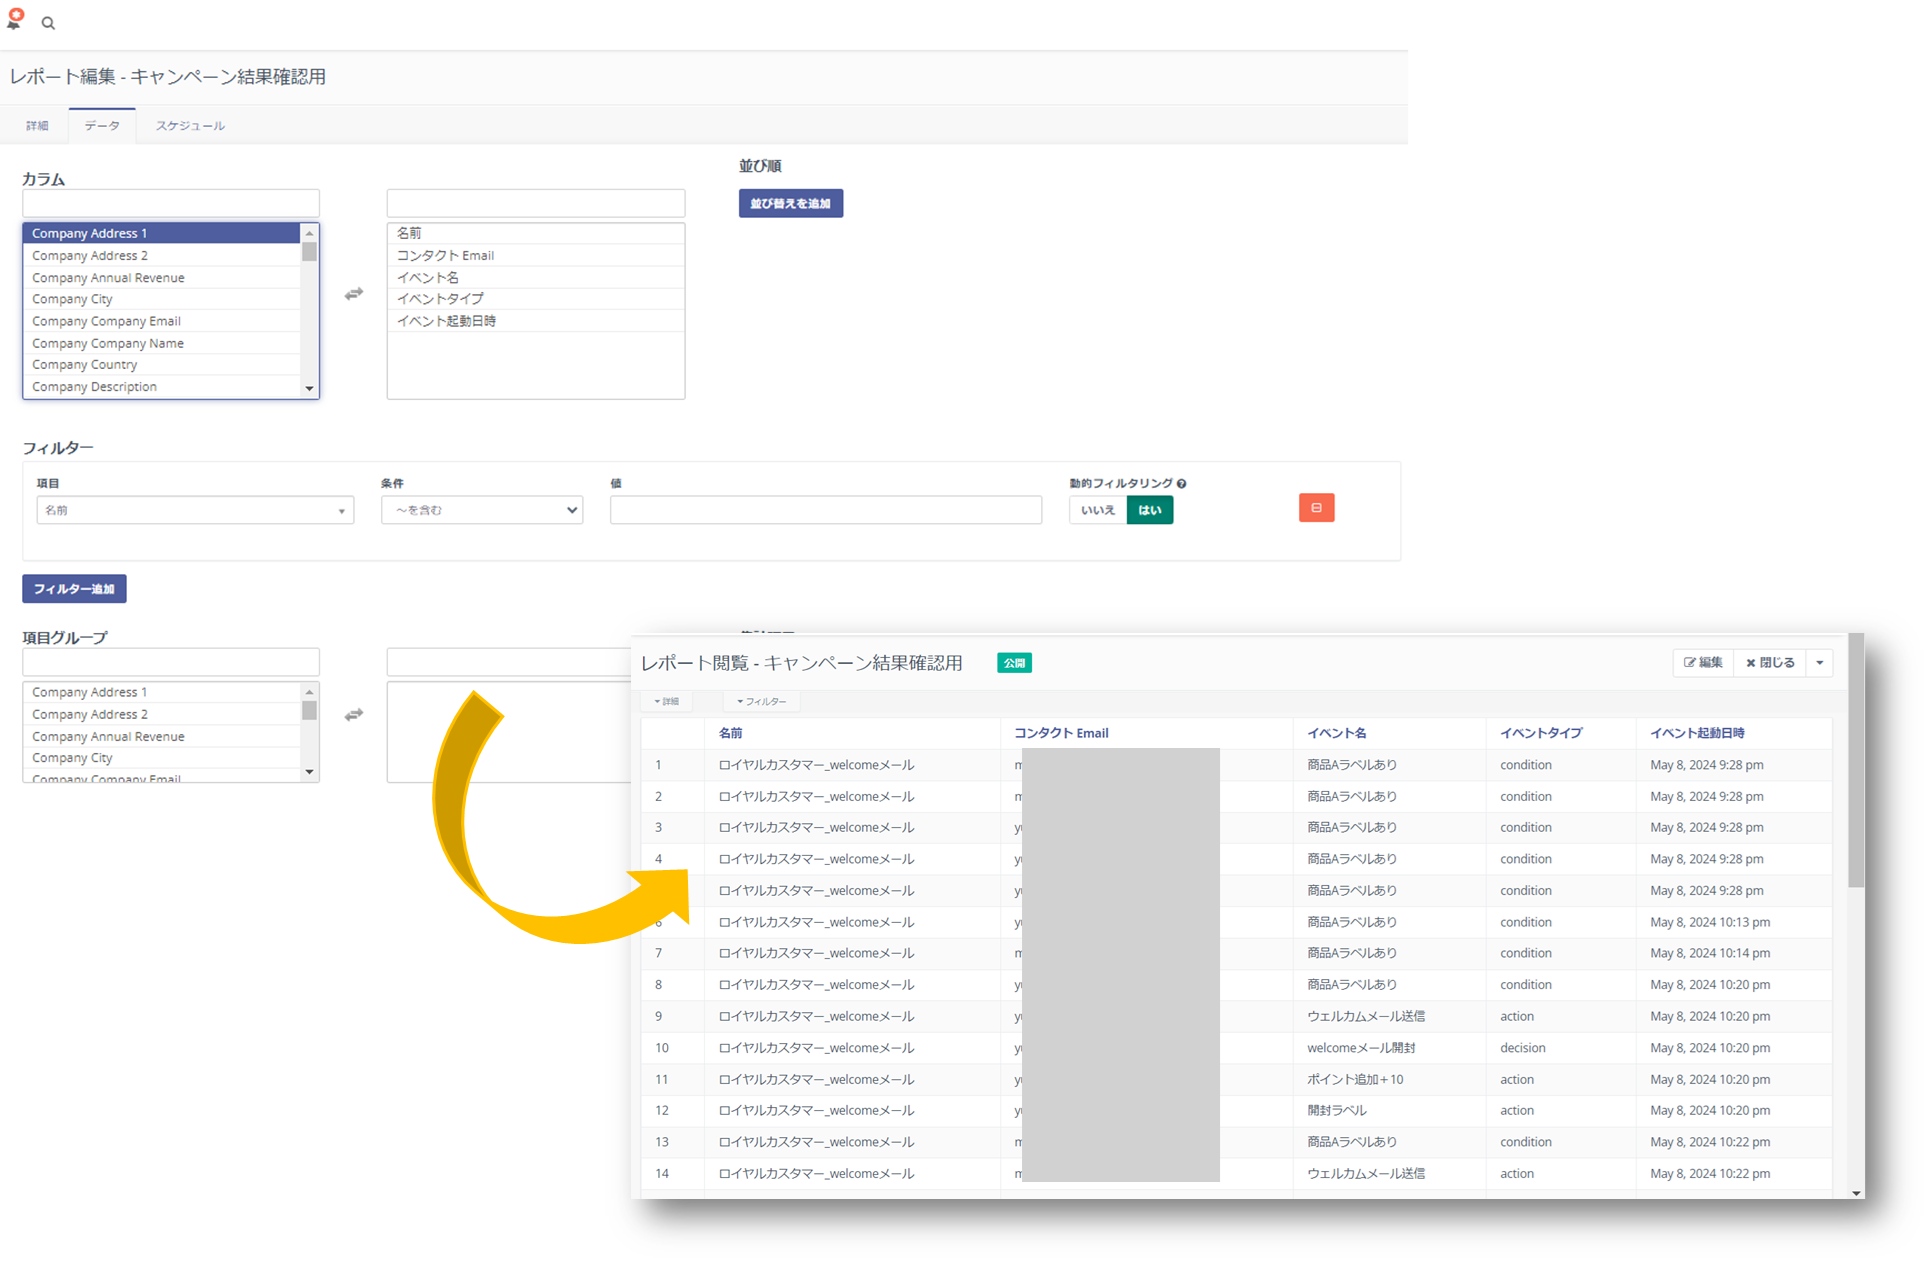Delete filter with red minus icon
The image size is (1930, 1264).
pos(1316,508)
